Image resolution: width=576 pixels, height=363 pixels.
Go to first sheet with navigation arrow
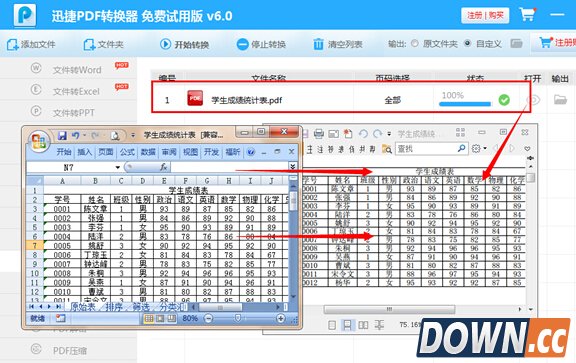(x=32, y=307)
